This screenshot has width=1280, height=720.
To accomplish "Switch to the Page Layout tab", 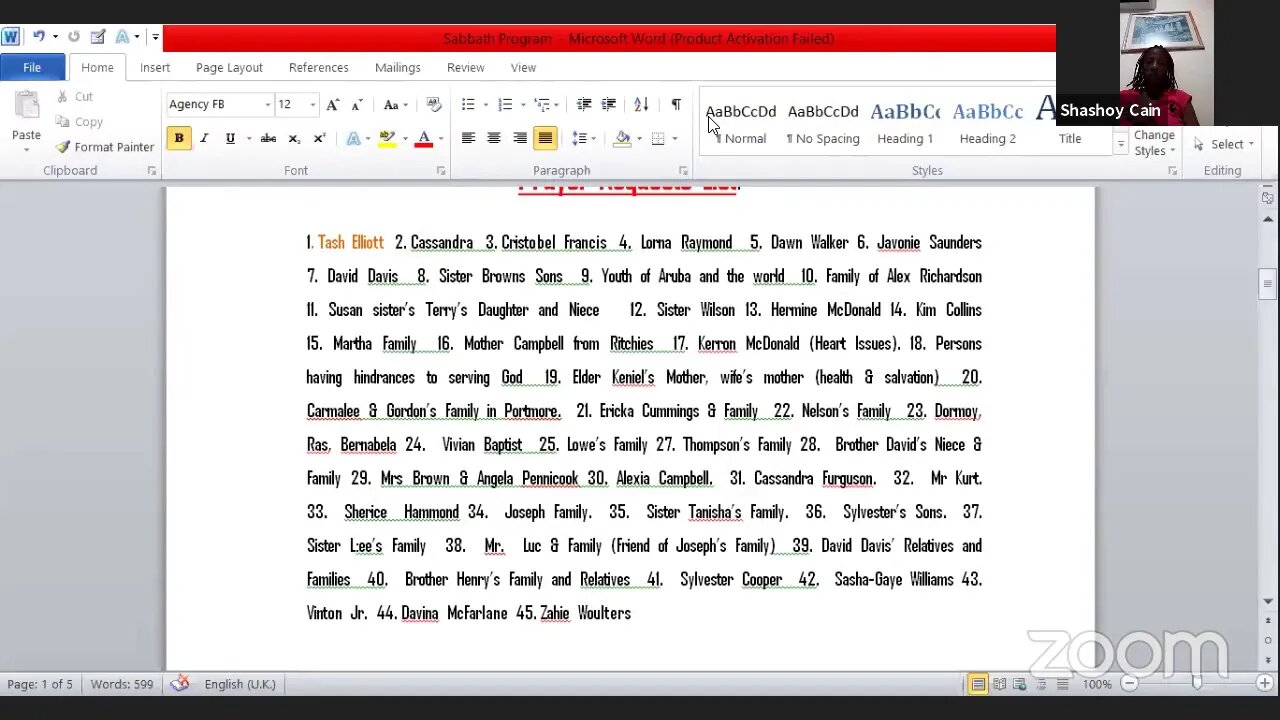I will pos(229,67).
